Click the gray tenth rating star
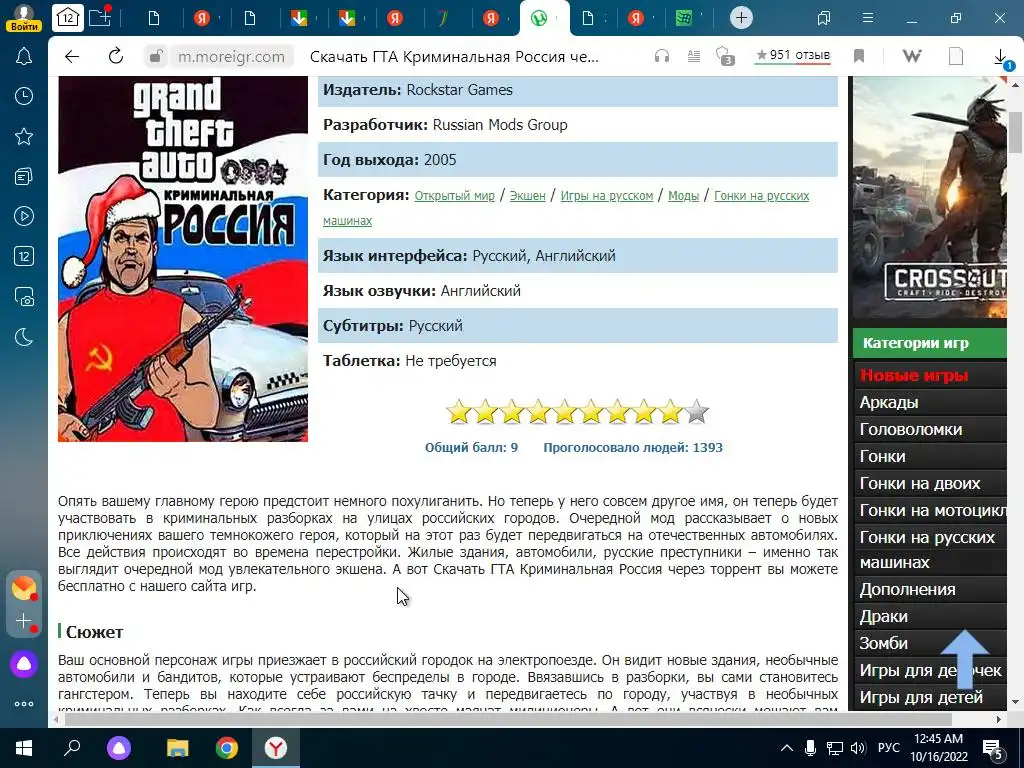Screen dimensions: 1024x768 pos(697,412)
